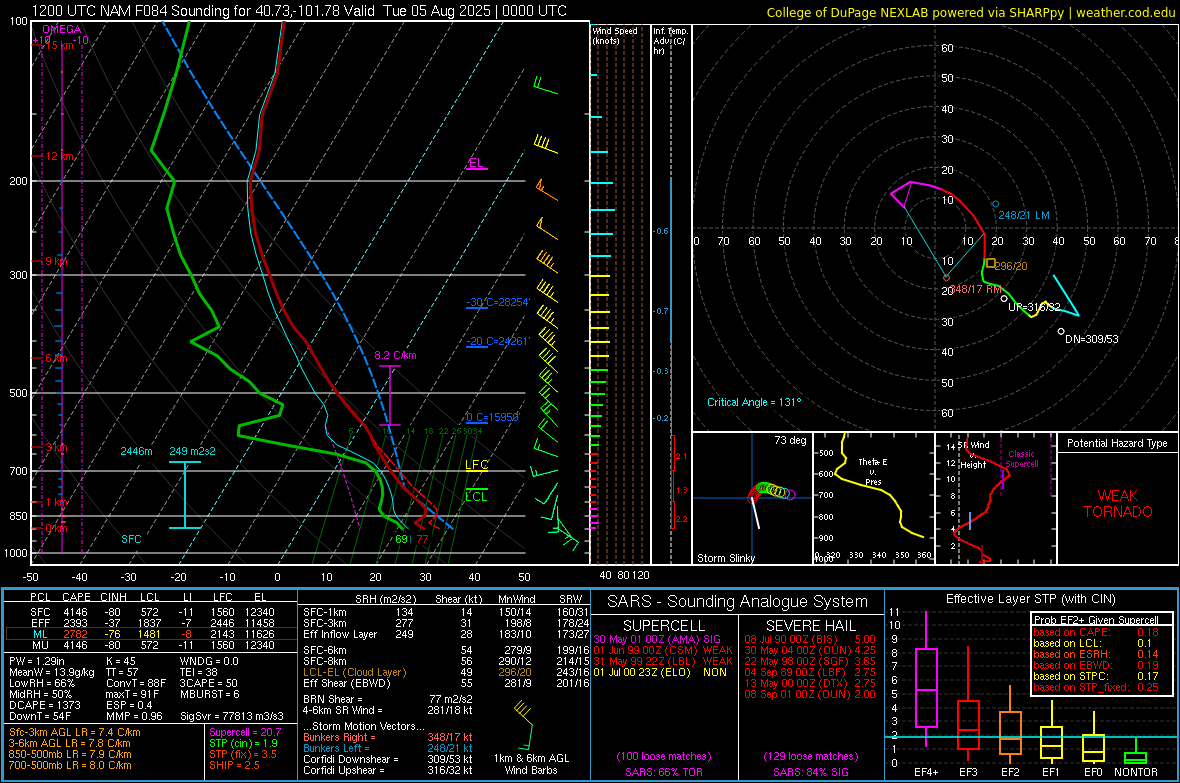Viewport: 1180px width, 783px height.
Task: Click the DCAPE = 1373 value
Action: (x=44, y=705)
